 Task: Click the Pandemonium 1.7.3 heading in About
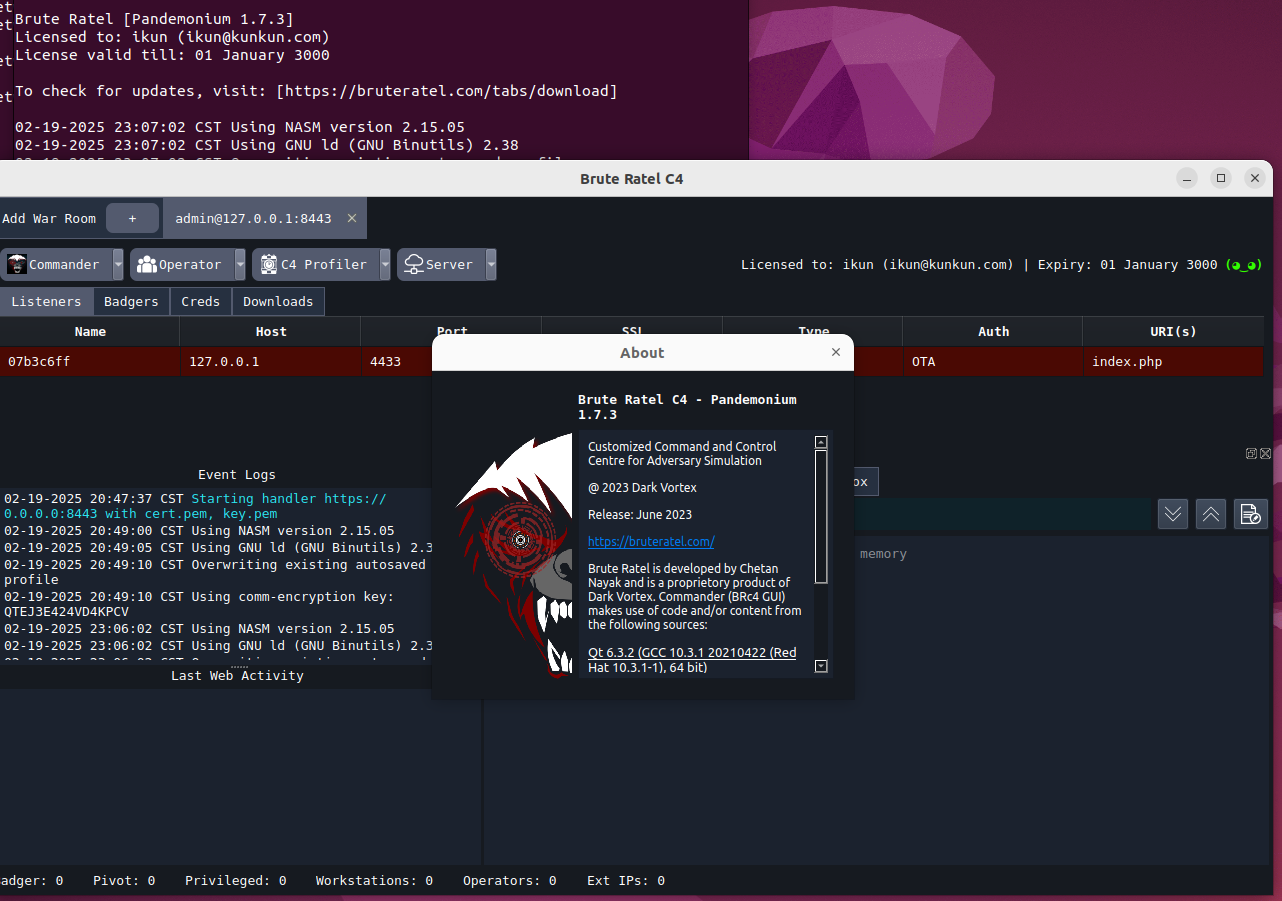point(687,407)
